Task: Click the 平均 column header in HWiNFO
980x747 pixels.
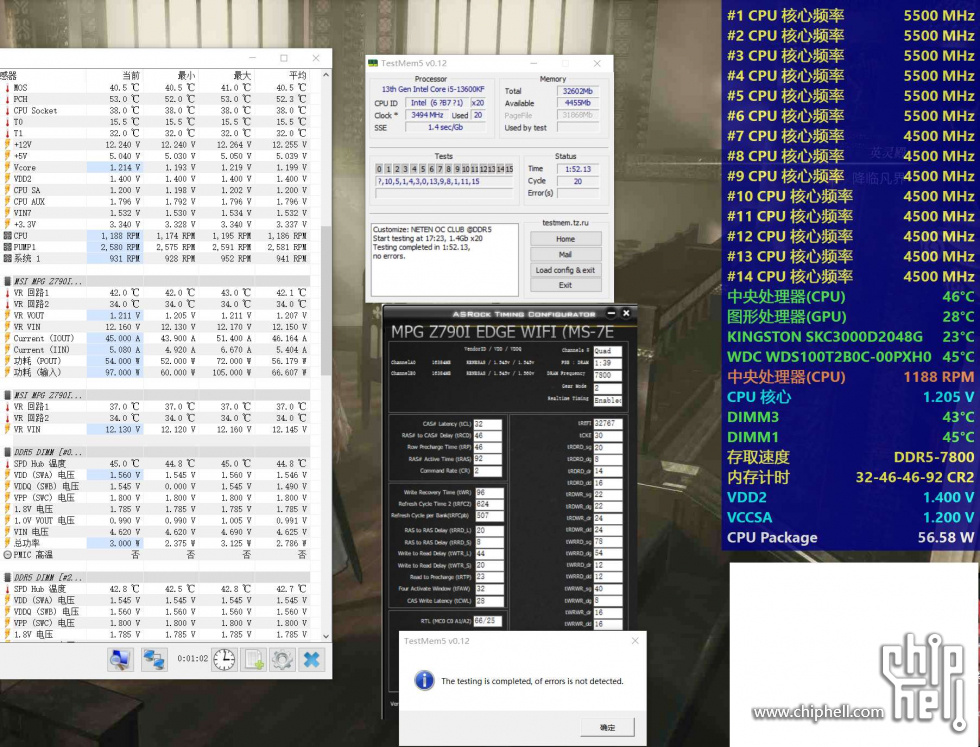Action: click(298, 76)
